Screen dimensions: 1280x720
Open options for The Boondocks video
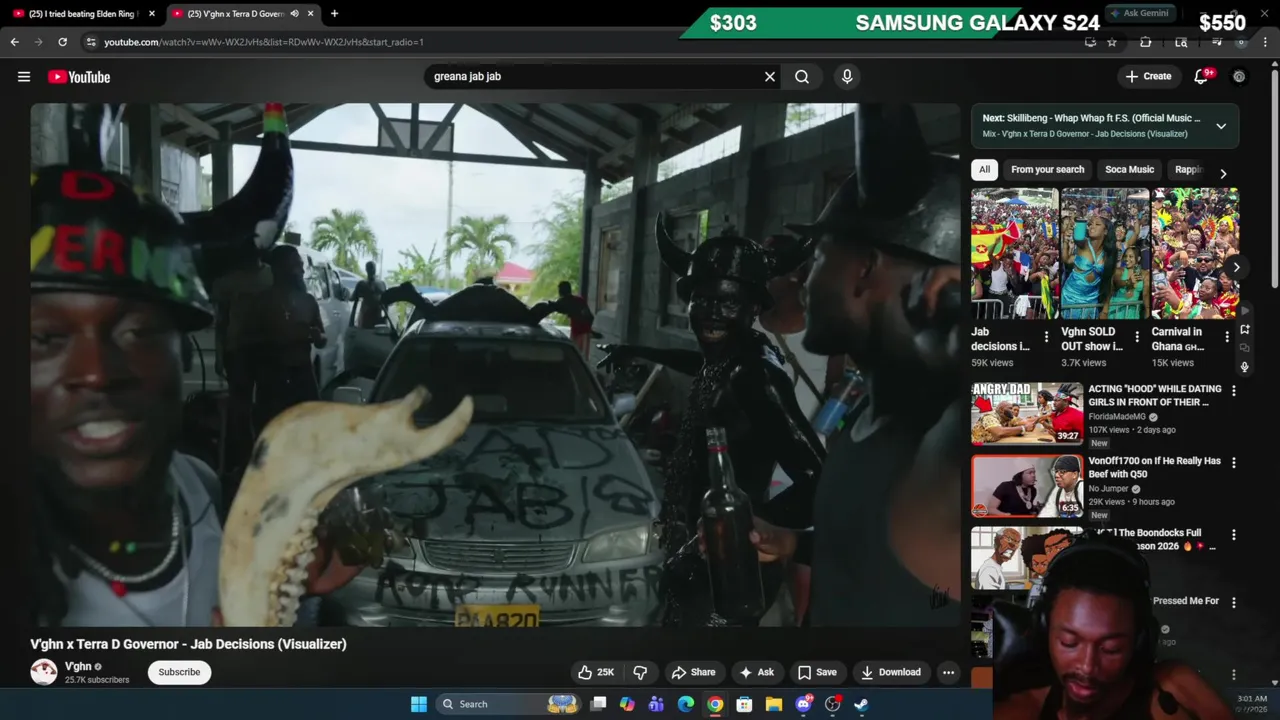coord(1233,535)
